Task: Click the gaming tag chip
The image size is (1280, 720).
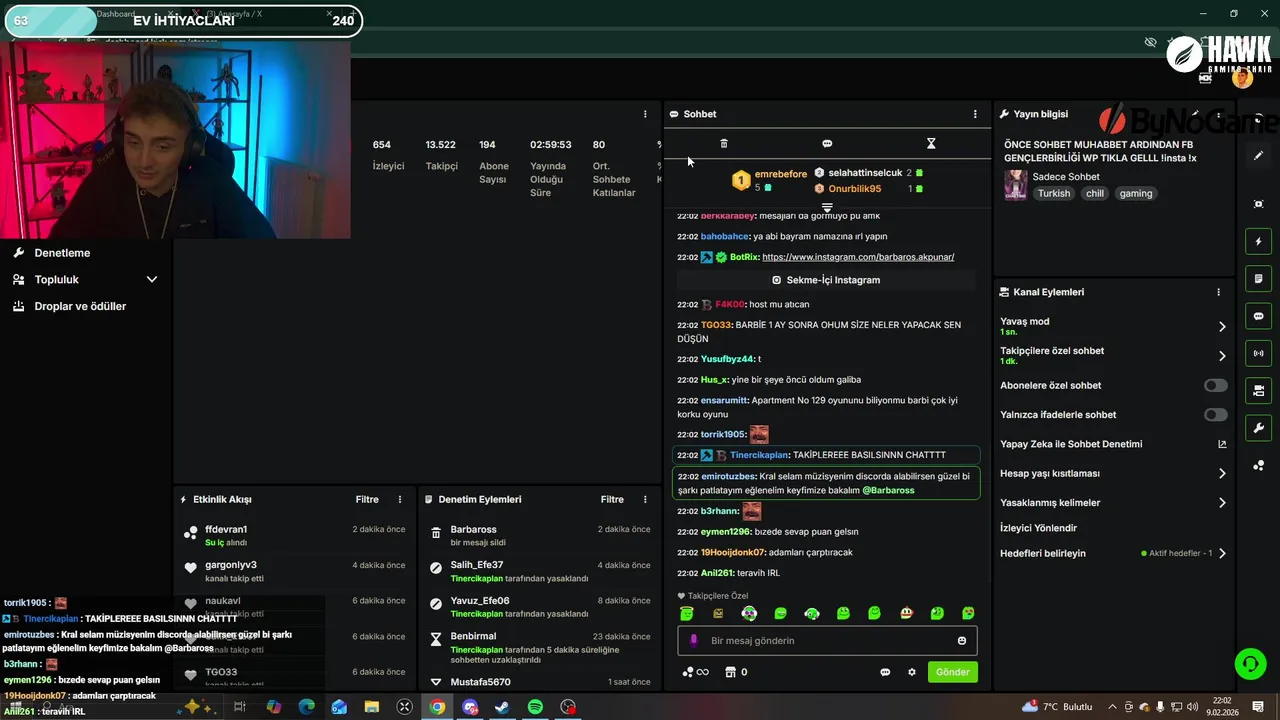Action: point(1136,193)
